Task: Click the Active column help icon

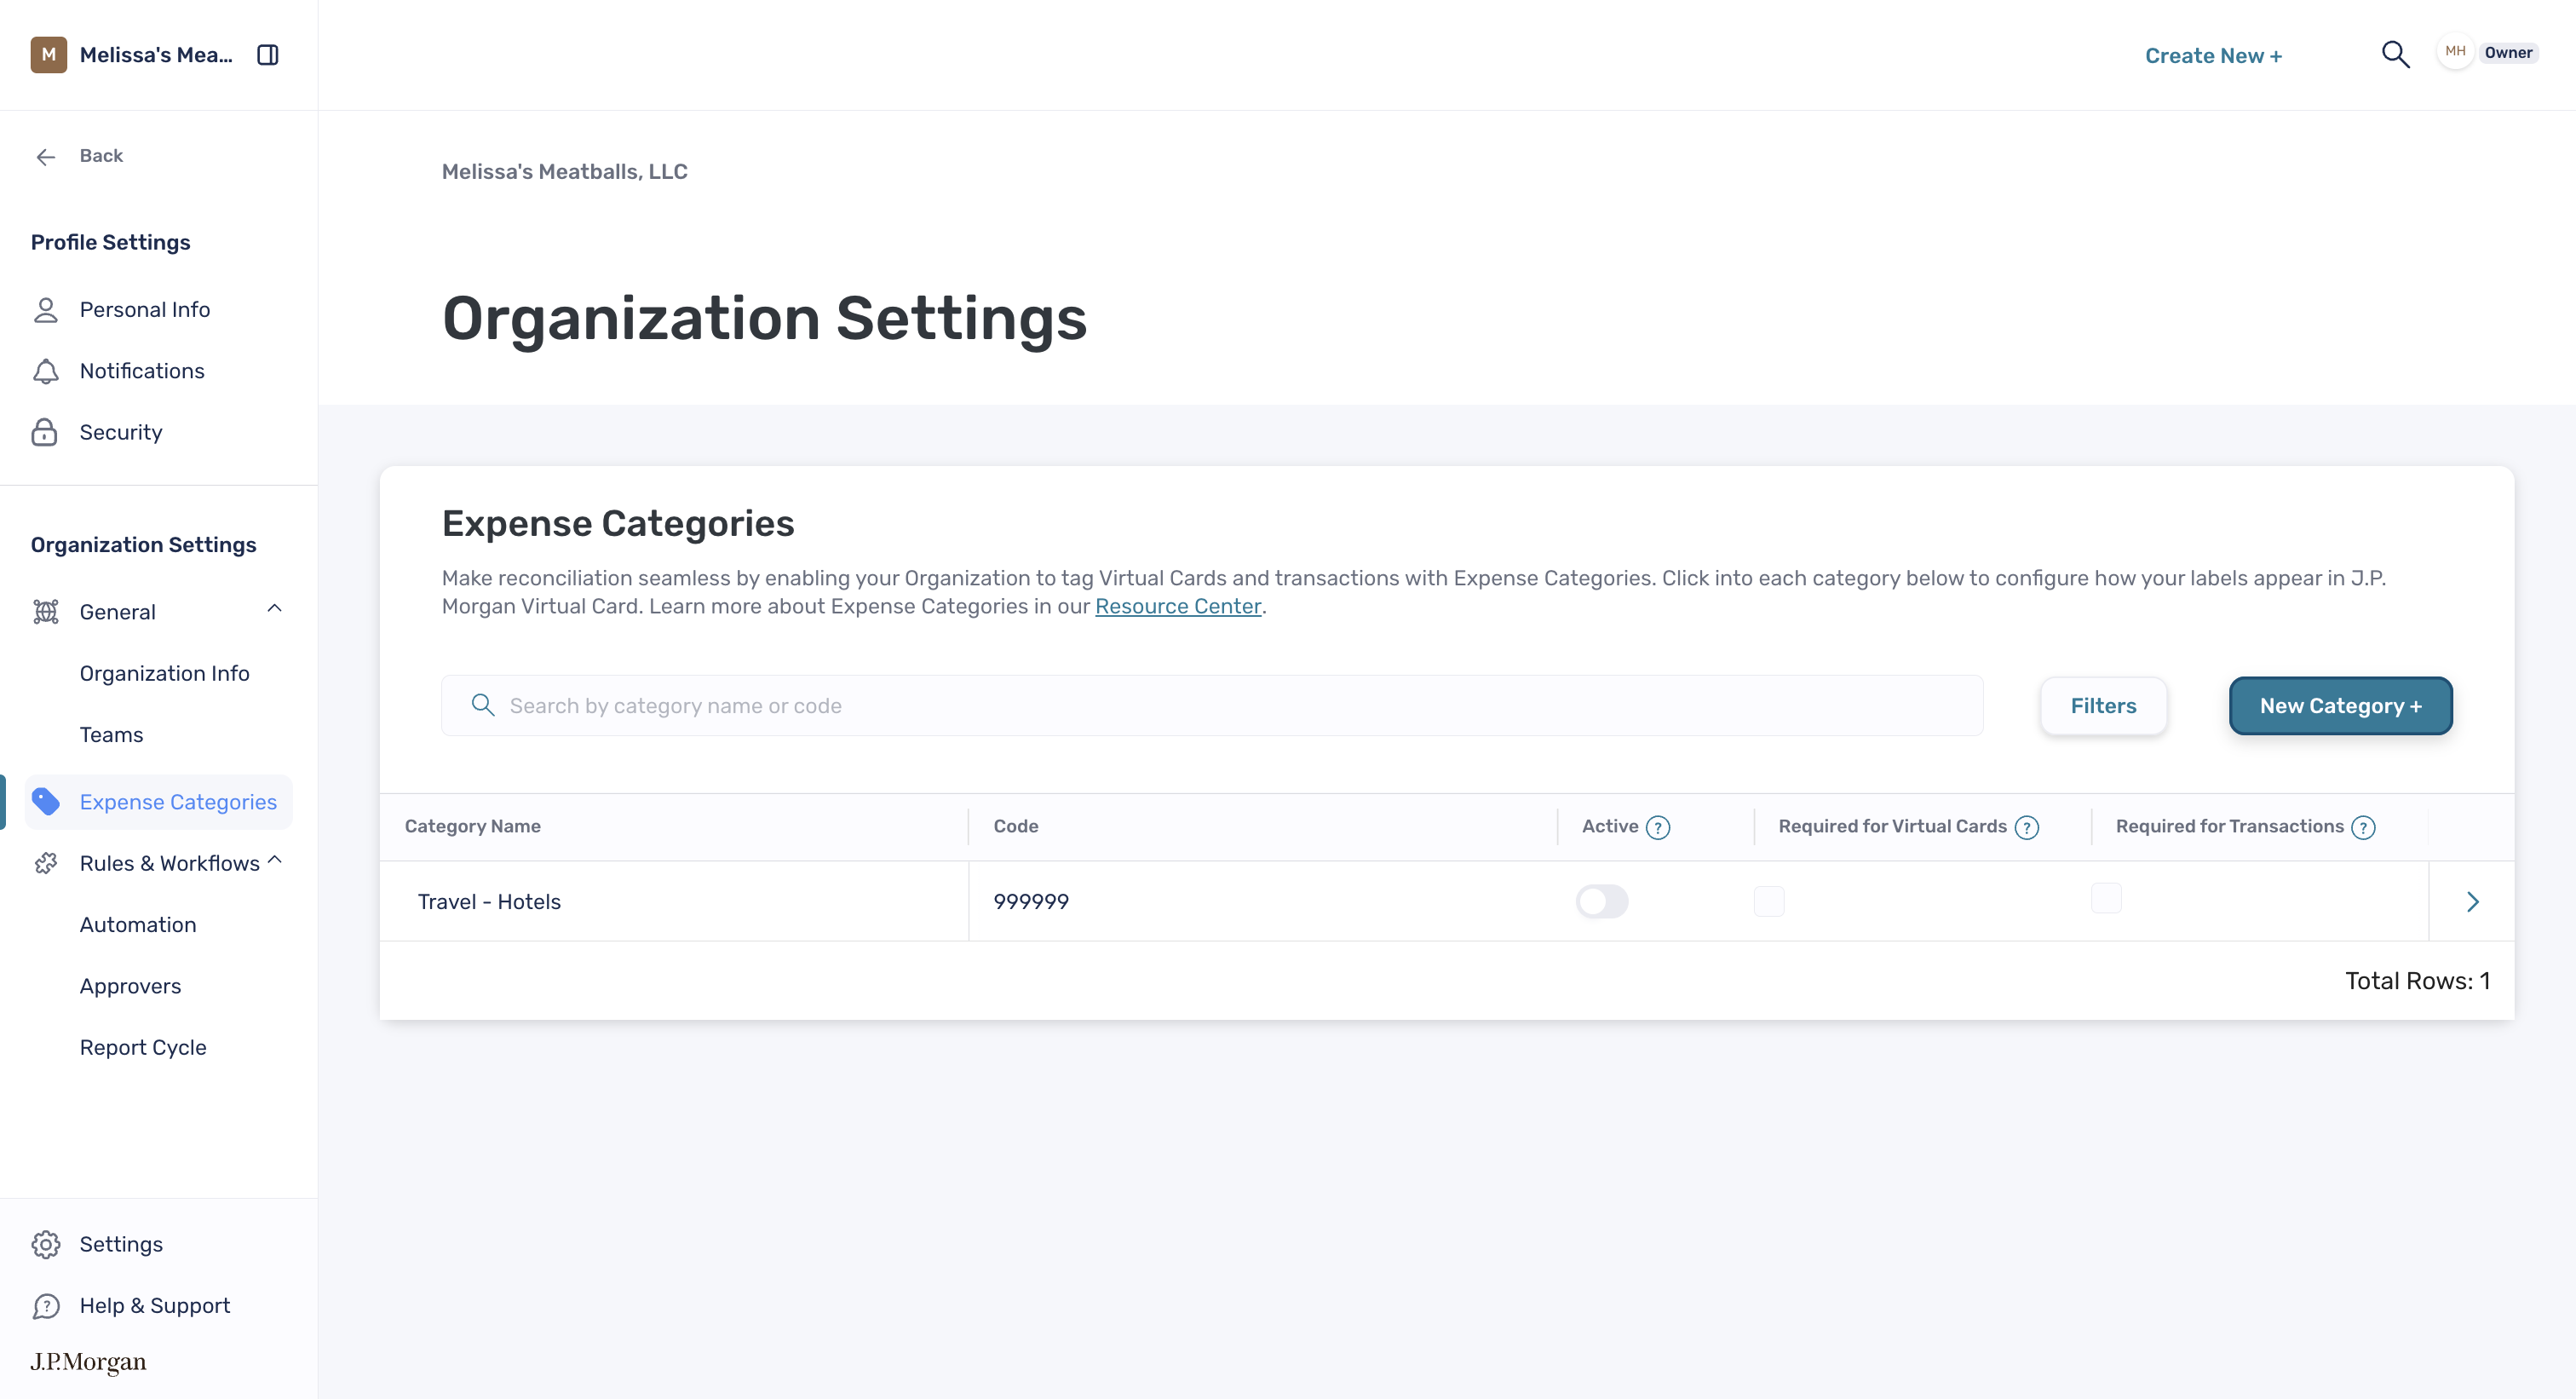Action: tap(1658, 828)
